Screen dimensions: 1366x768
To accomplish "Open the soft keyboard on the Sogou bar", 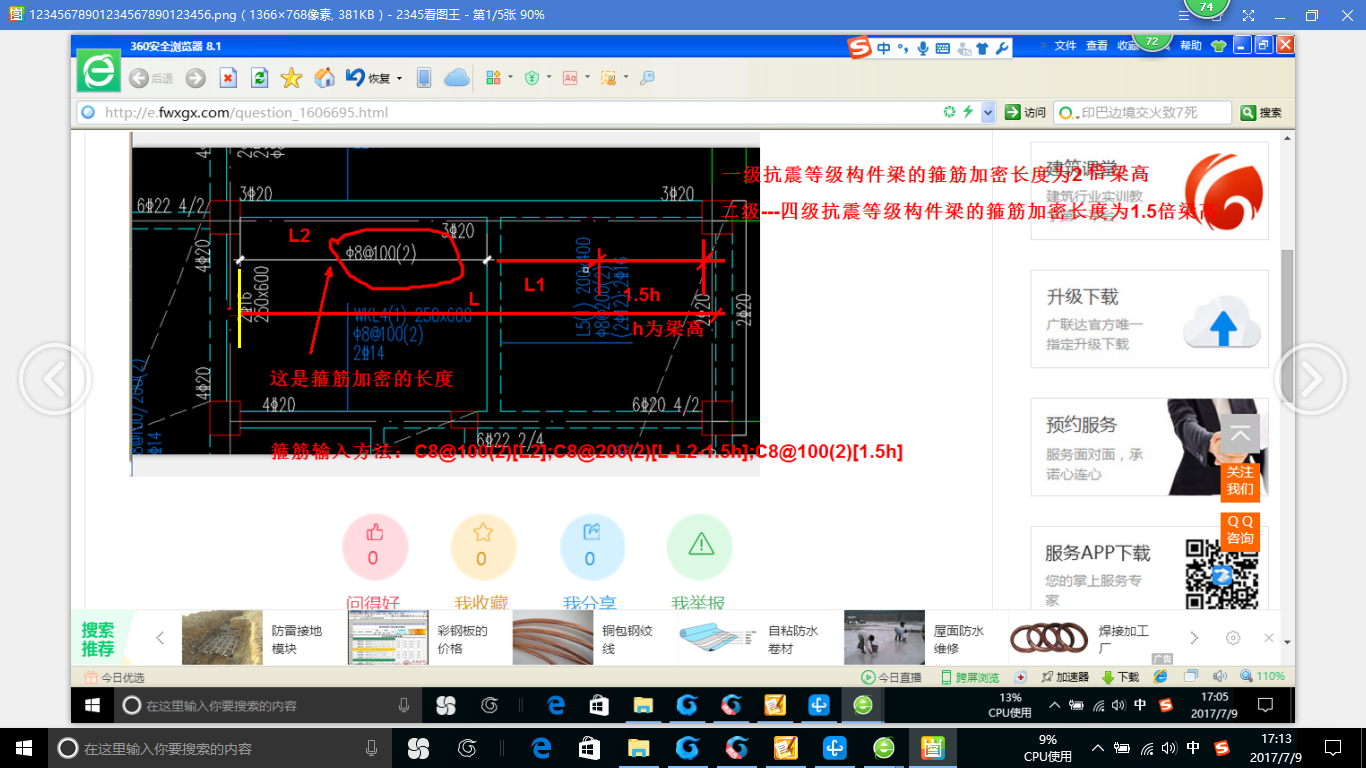I will pyautogui.click(x=942, y=48).
